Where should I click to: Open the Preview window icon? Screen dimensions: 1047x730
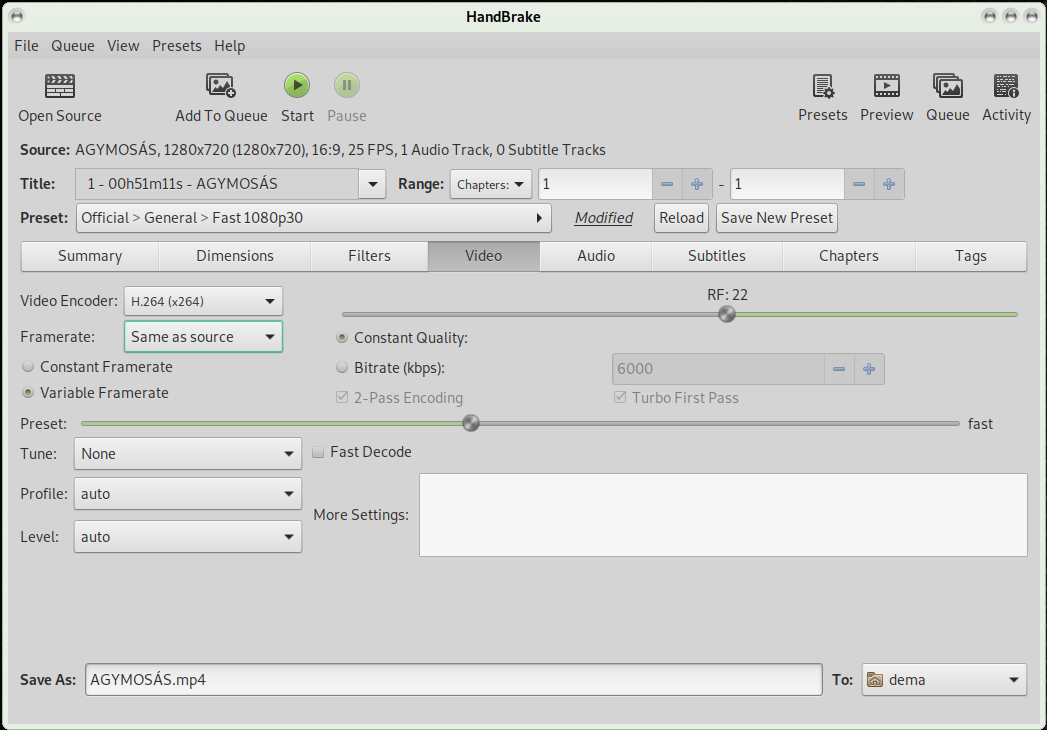click(x=886, y=86)
